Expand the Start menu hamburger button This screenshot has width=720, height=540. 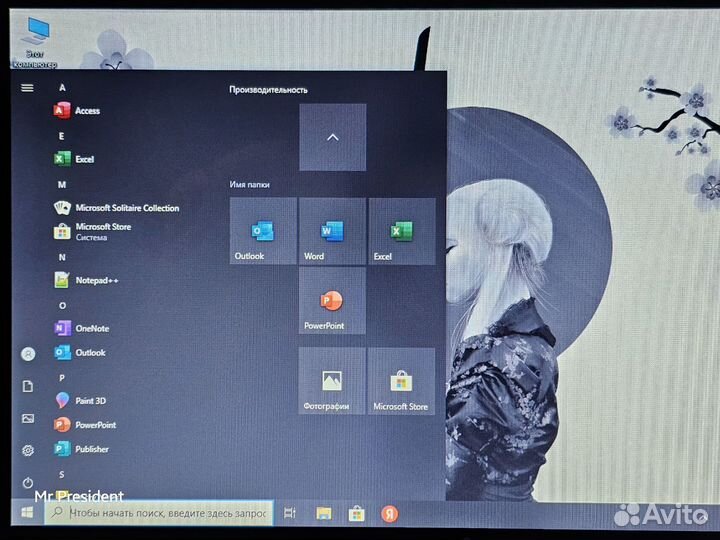28,88
